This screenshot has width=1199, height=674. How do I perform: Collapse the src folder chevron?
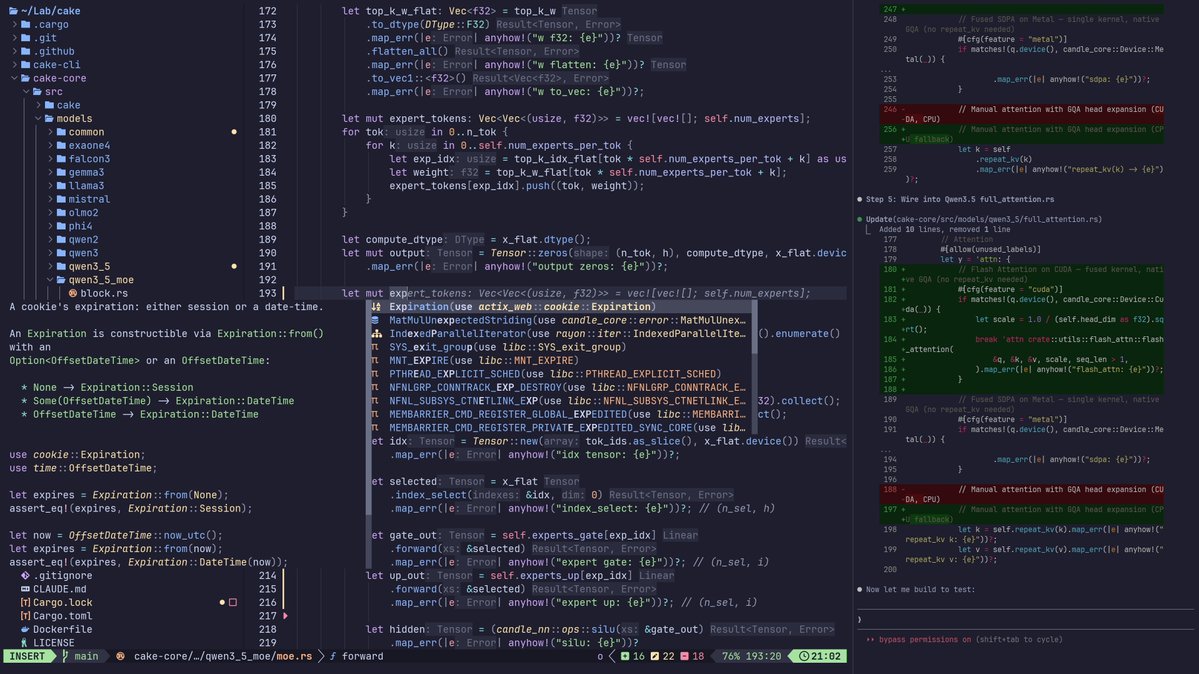[26, 91]
